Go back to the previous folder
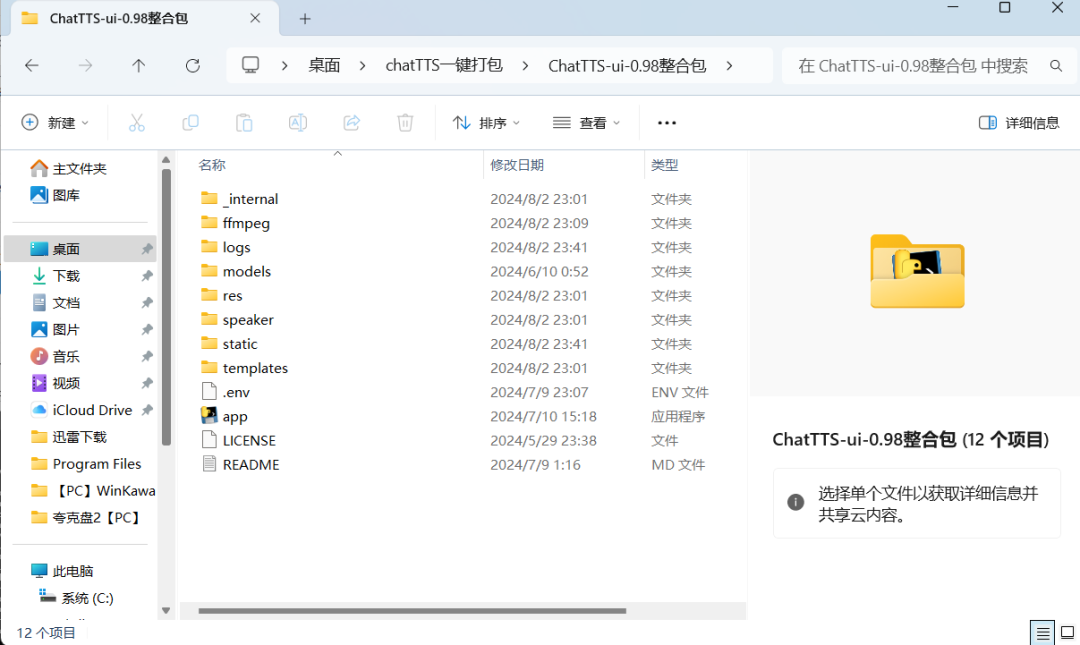1080x645 pixels. point(32,65)
